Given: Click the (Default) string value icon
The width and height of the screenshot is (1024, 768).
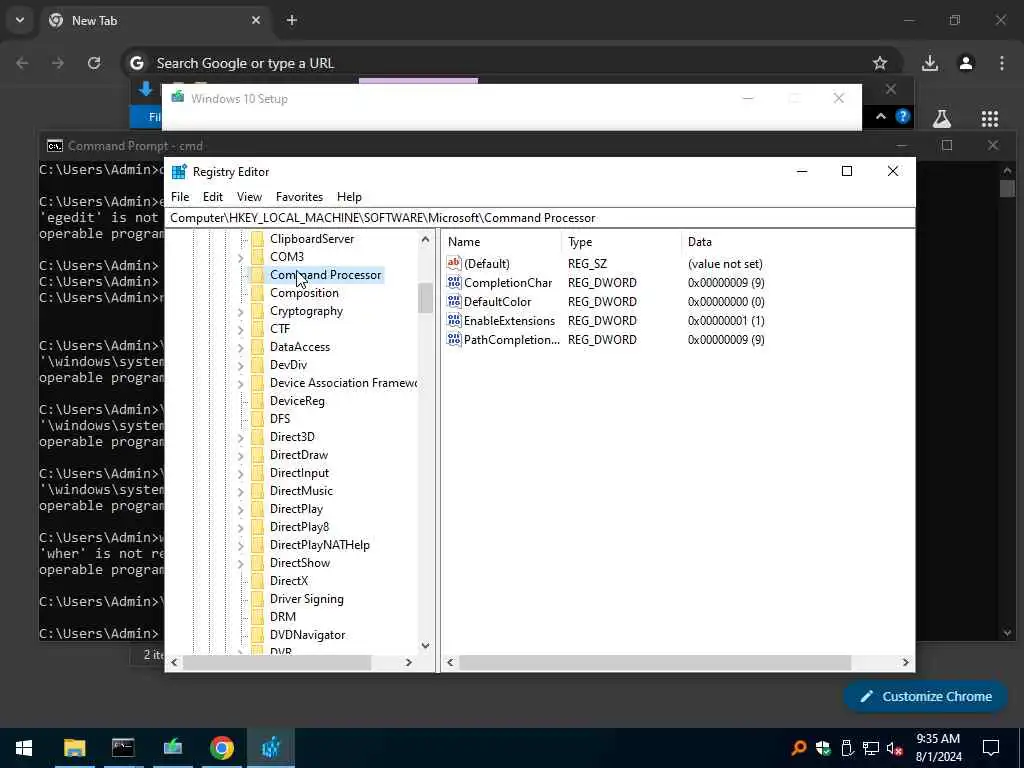Looking at the screenshot, I should point(454,263).
